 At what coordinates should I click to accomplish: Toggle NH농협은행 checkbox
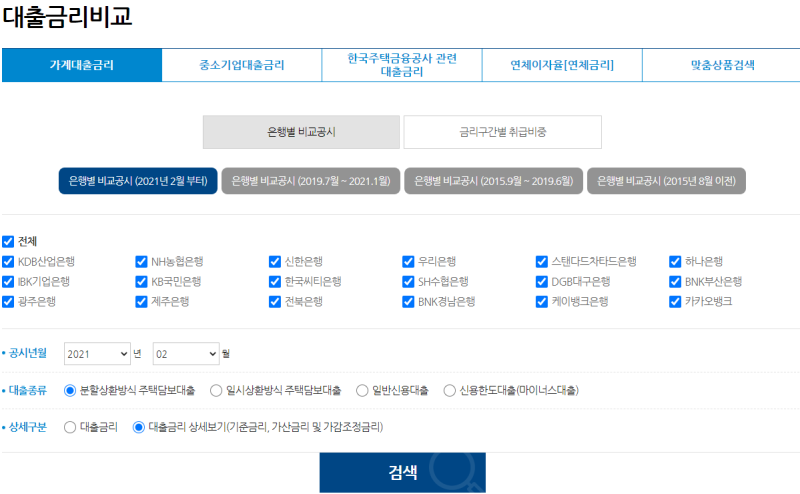point(141,262)
